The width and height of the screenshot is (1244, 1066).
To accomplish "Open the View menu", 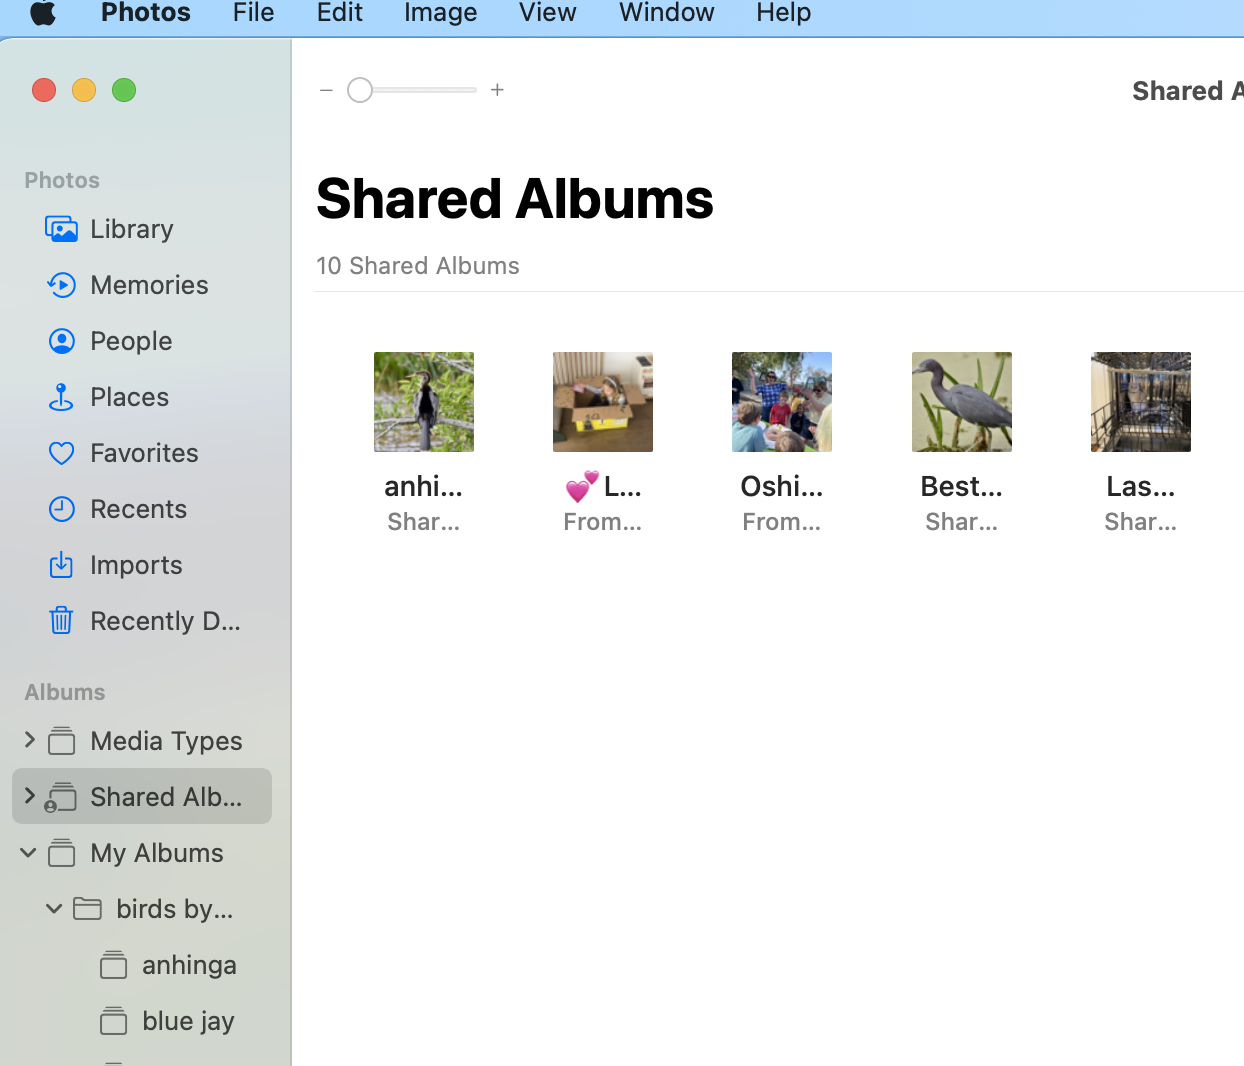I will [547, 13].
